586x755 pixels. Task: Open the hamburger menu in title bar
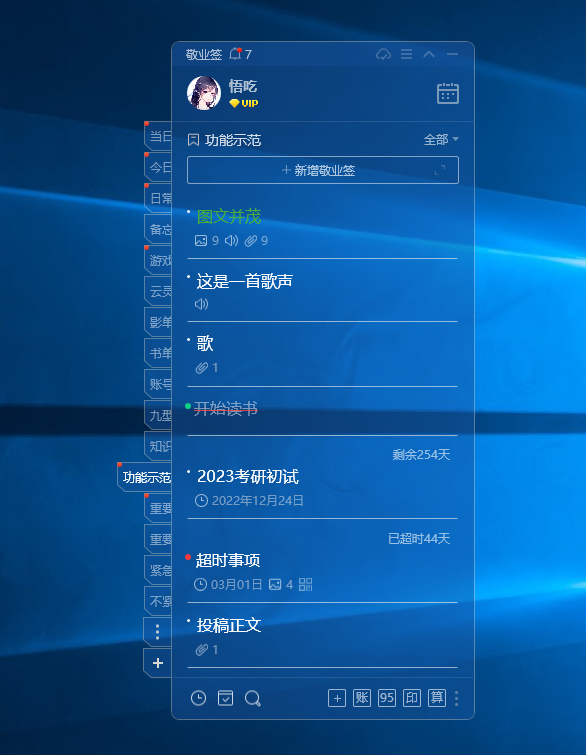coord(406,54)
